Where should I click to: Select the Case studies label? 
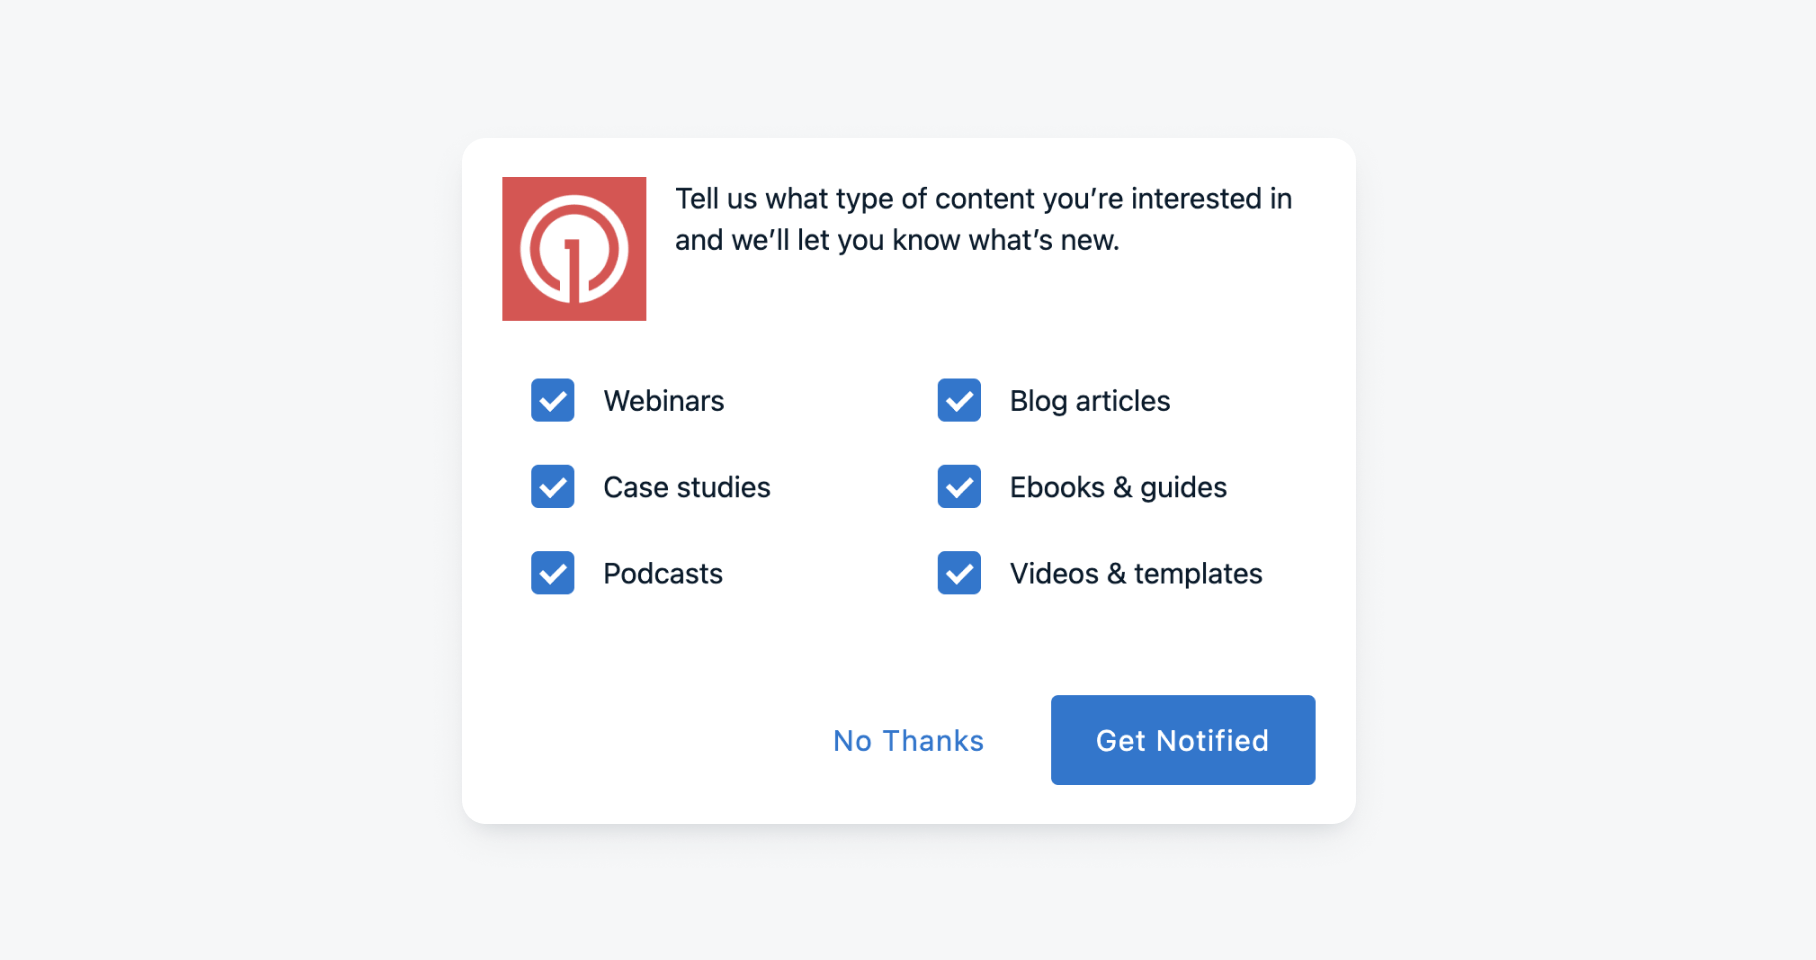click(687, 487)
